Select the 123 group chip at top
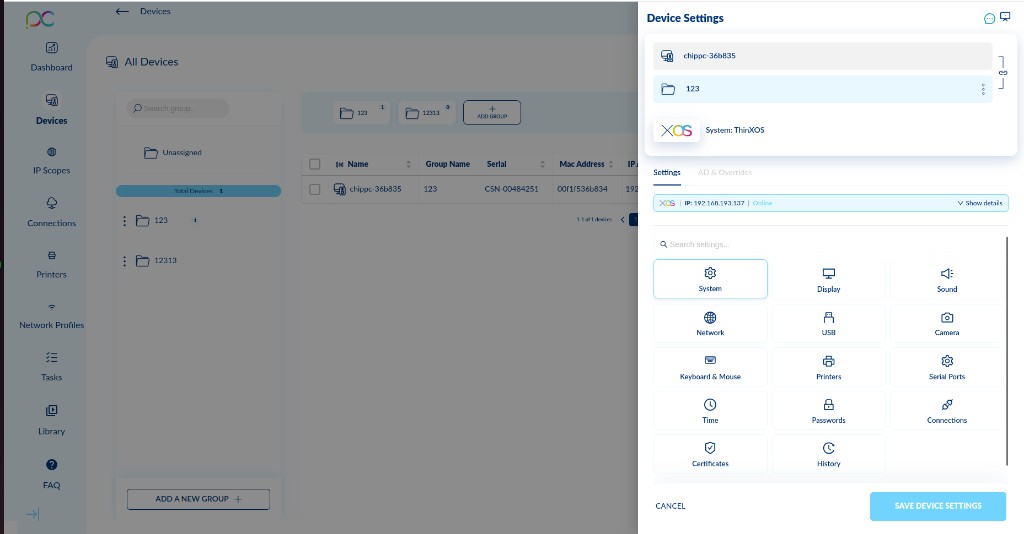 coord(361,113)
